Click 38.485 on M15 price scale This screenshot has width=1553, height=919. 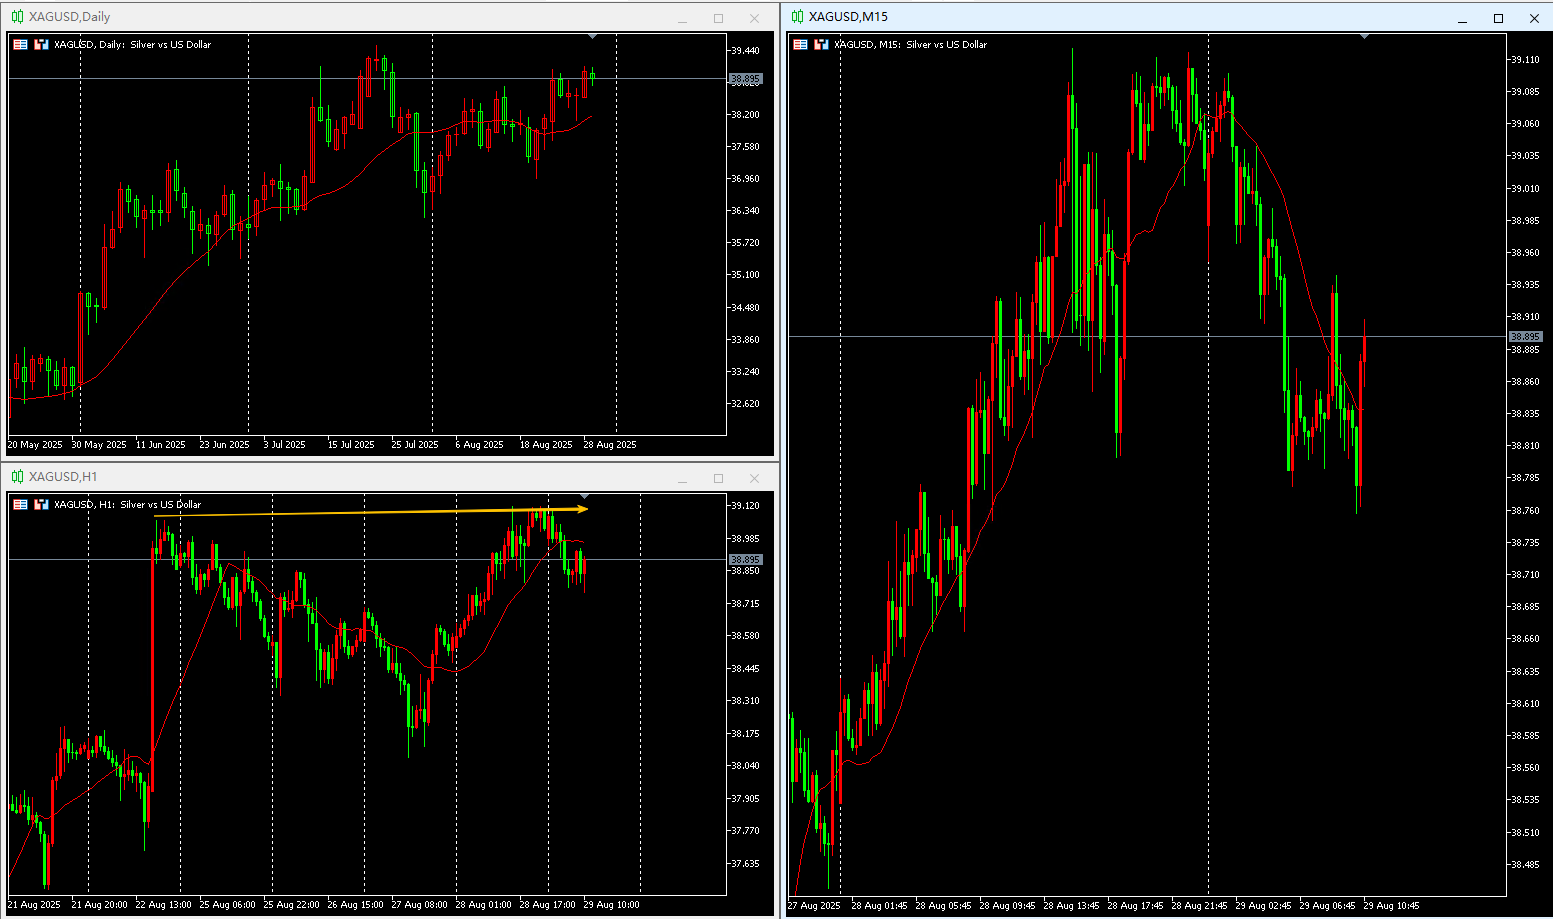pos(1525,864)
